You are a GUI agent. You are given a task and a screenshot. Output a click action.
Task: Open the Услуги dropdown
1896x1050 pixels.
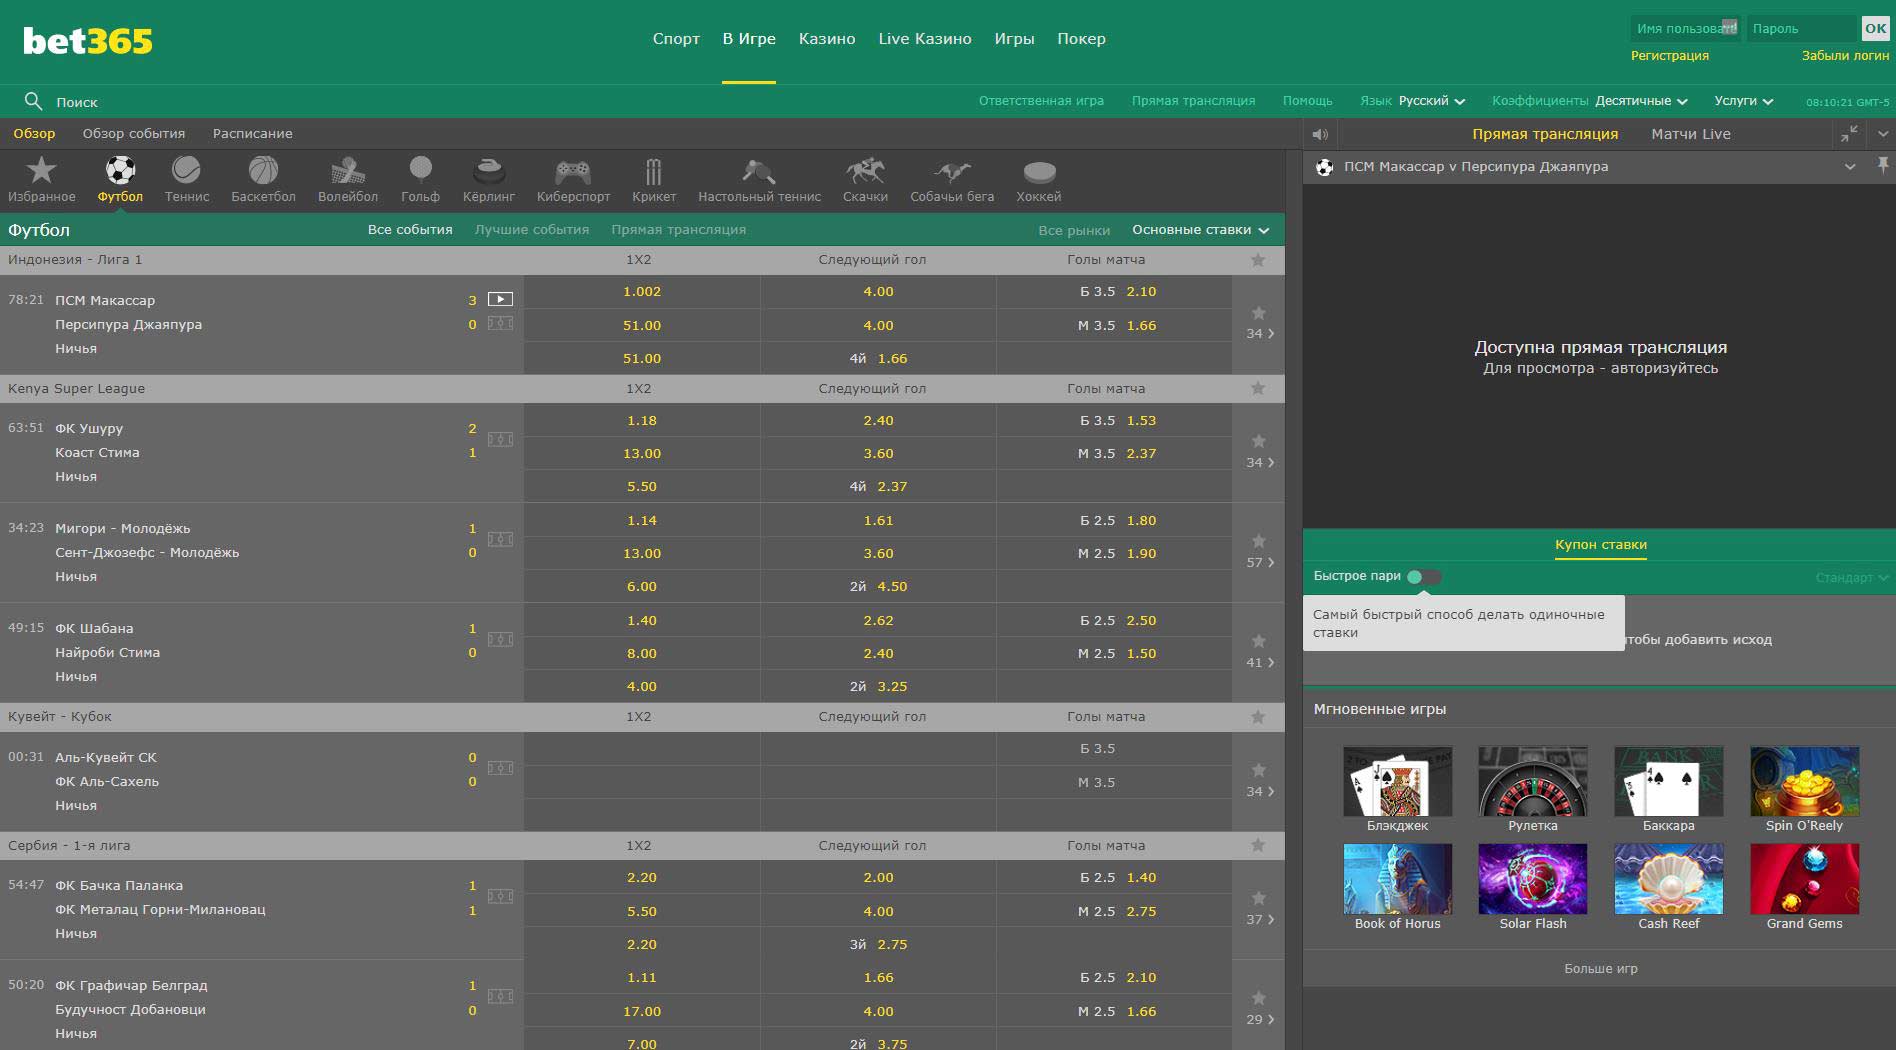(x=1744, y=101)
